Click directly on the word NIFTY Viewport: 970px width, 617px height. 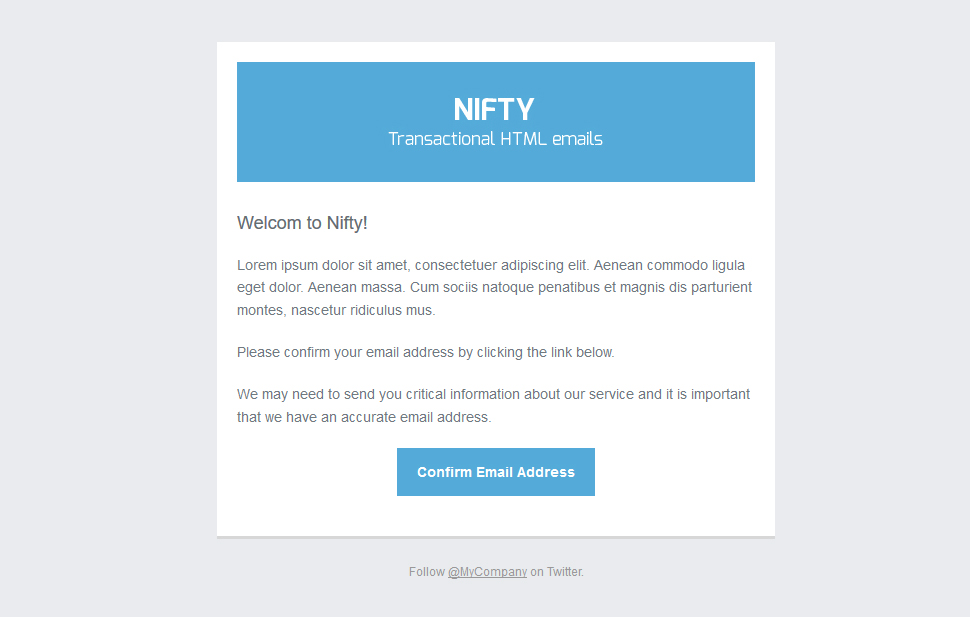tap(494, 109)
